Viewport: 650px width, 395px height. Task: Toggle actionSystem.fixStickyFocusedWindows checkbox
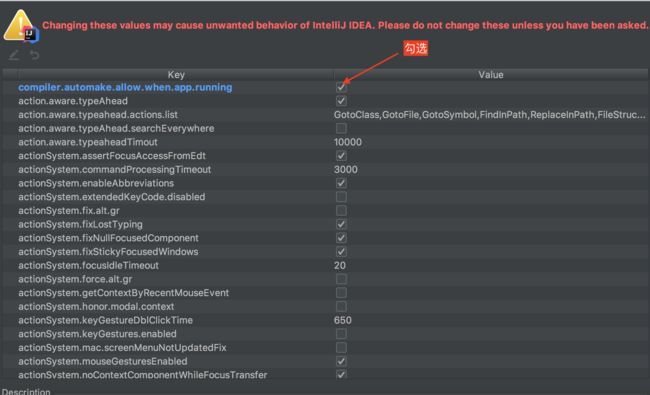pos(341,251)
